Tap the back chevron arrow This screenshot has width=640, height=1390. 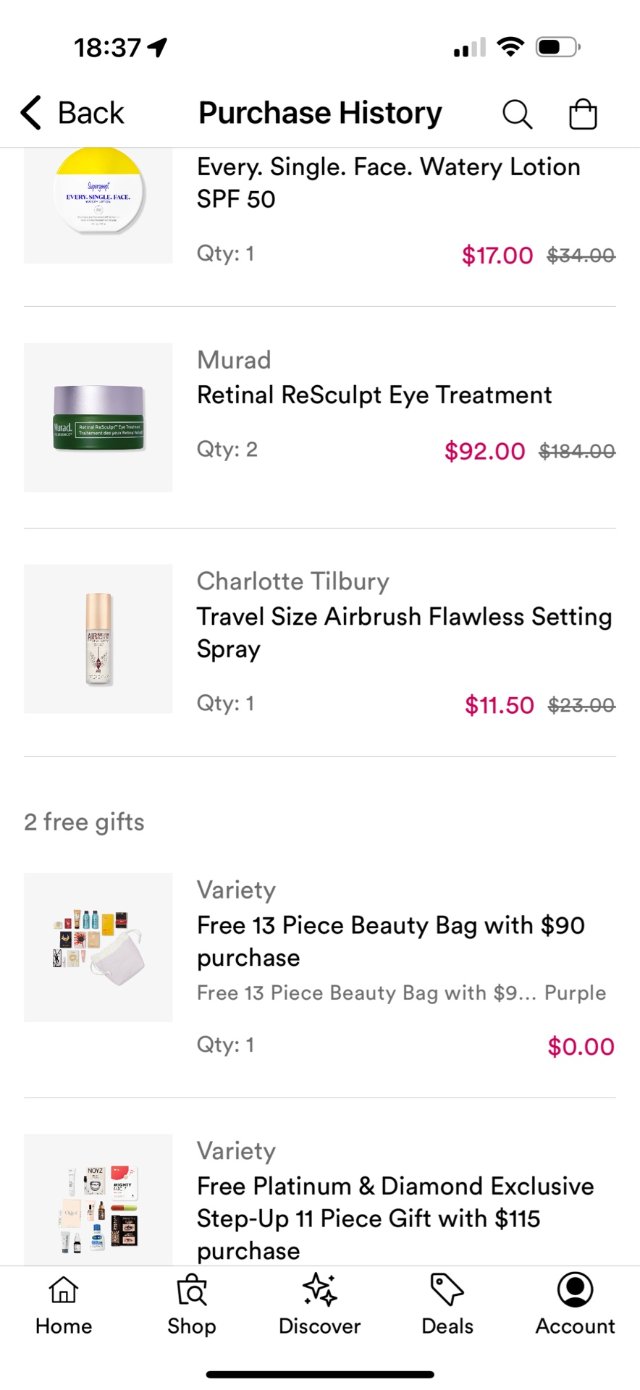[29, 113]
